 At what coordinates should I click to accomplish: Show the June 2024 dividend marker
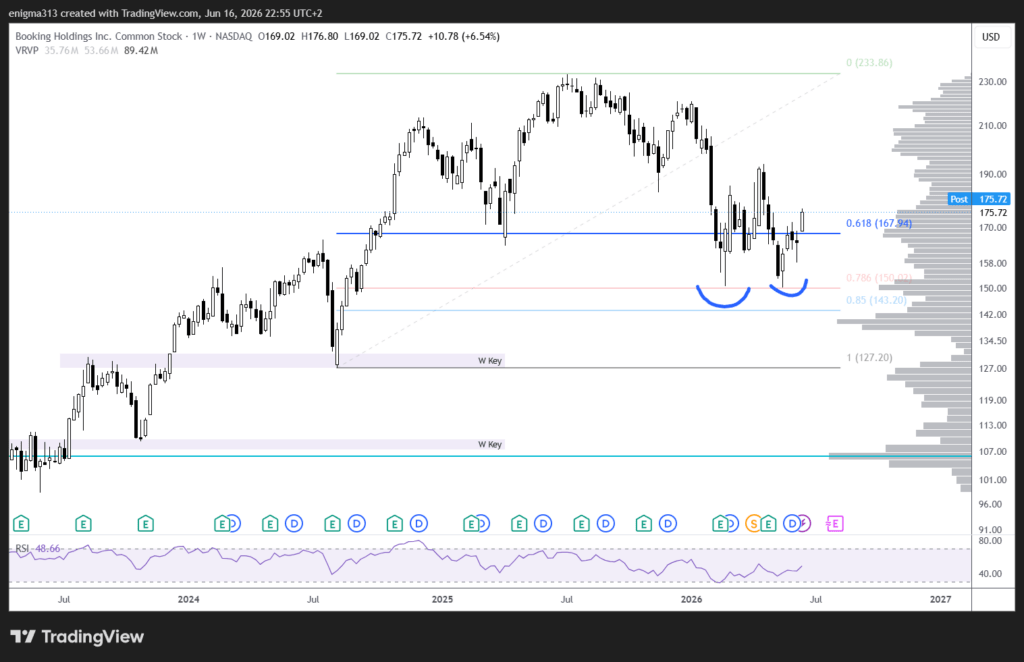(x=294, y=523)
